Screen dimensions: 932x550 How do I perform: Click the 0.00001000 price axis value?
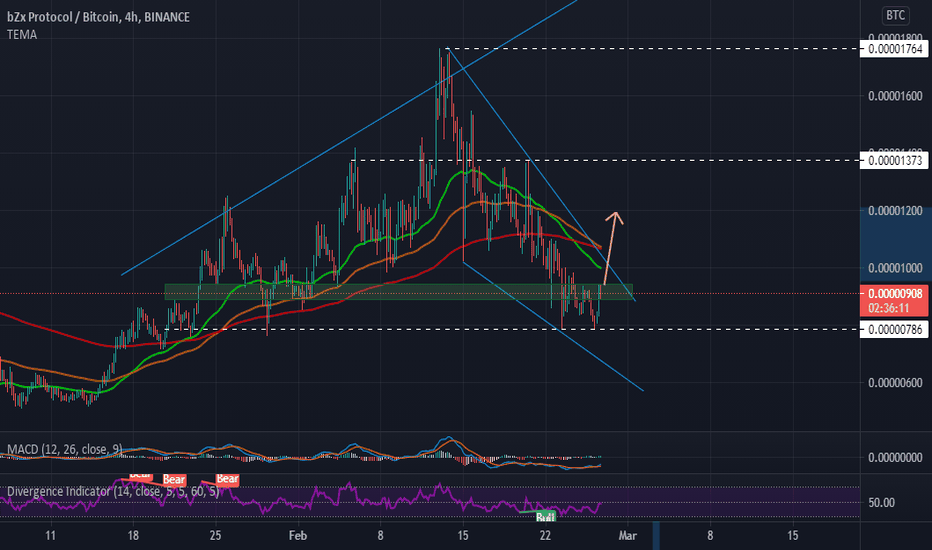coord(895,268)
